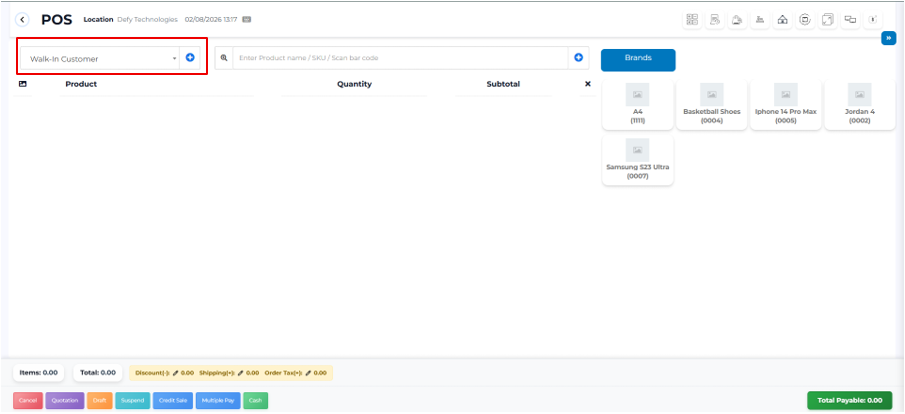Collapse product panel with double-arrow button
Viewport: 905px width, 414px height.
tap(888, 38)
